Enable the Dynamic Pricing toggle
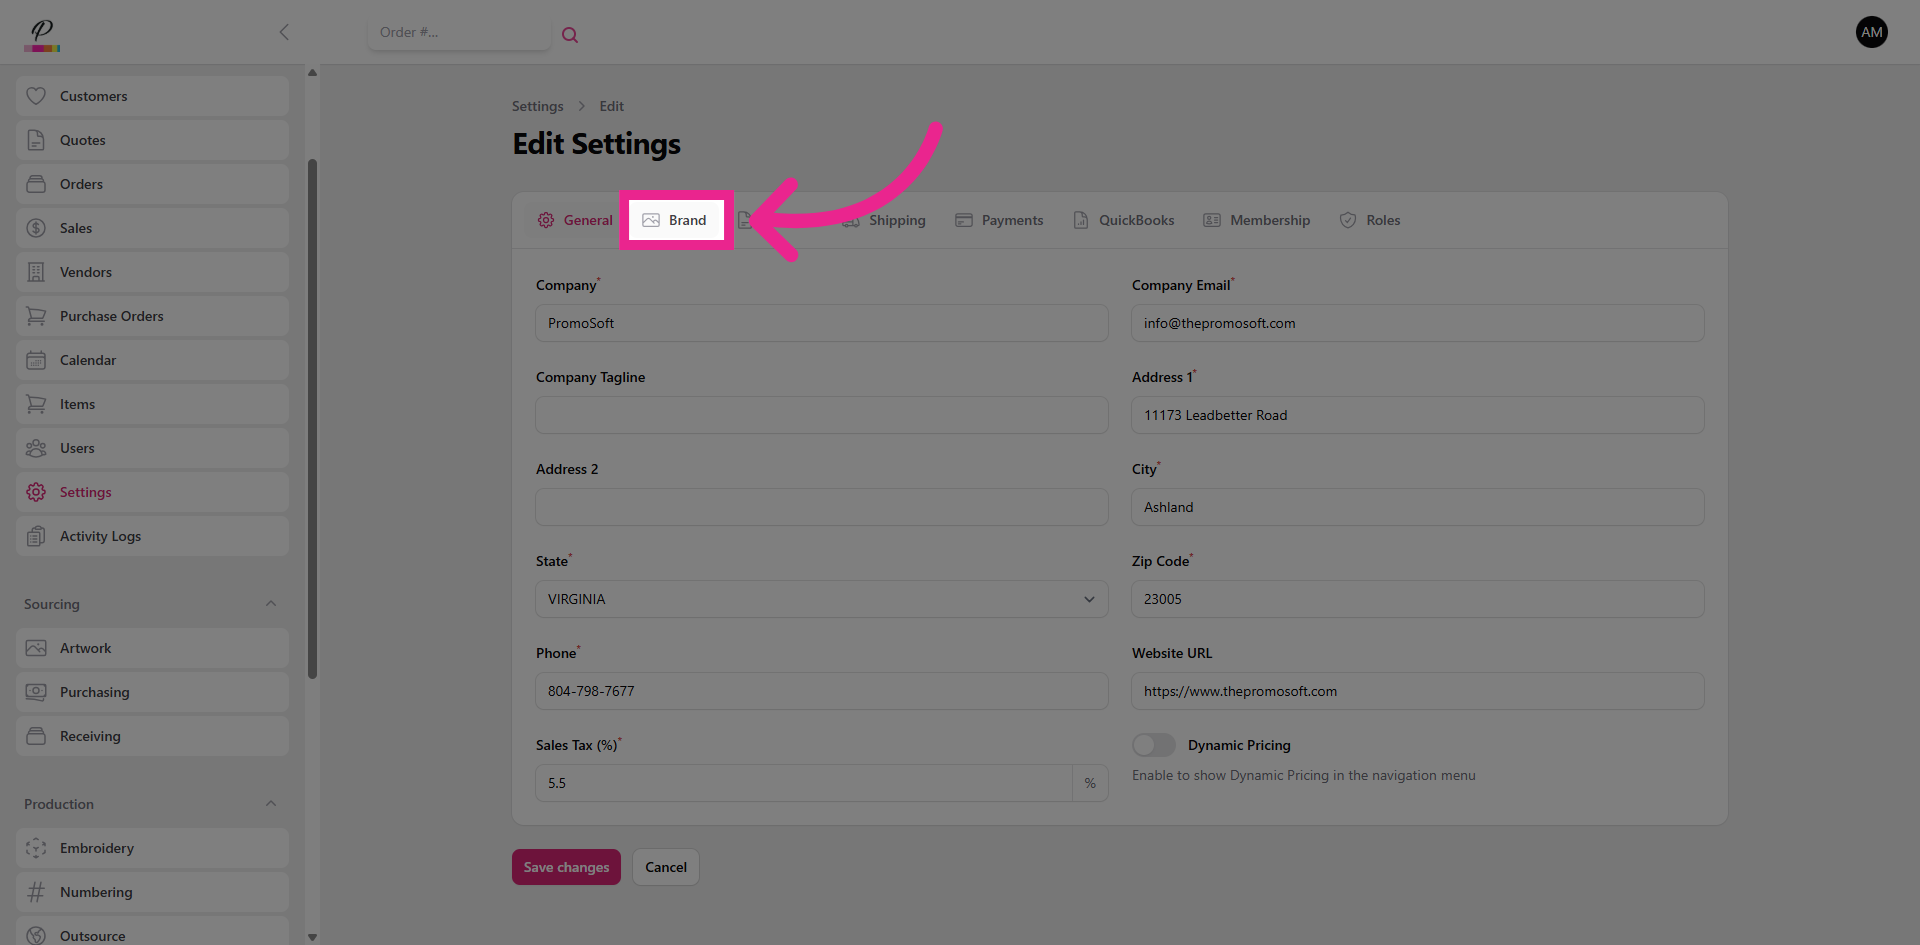Viewport: 1920px width, 945px height. pyautogui.click(x=1153, y=745)
